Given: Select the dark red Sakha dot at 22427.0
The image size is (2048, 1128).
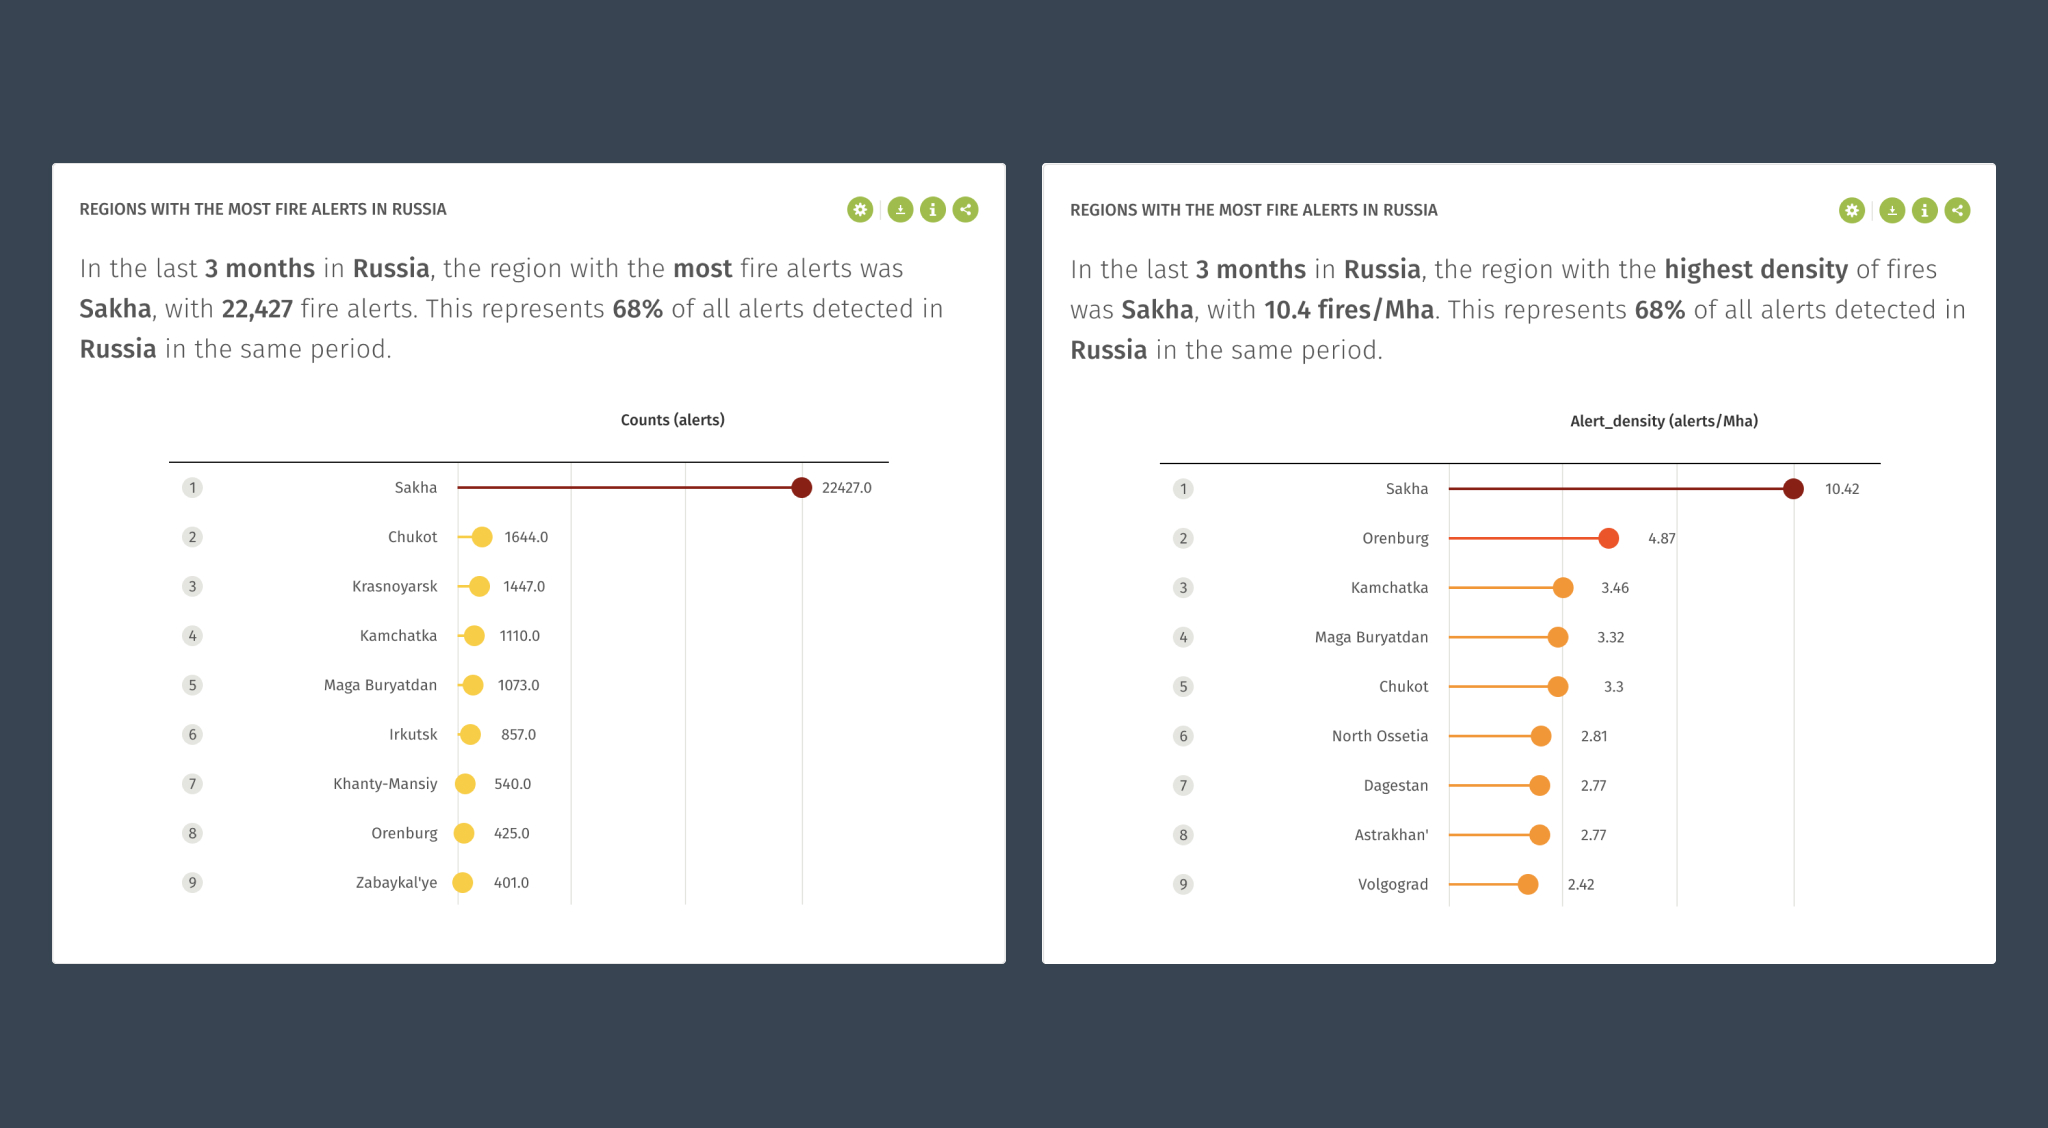Looking at the screenshot, I should (802, 488).
